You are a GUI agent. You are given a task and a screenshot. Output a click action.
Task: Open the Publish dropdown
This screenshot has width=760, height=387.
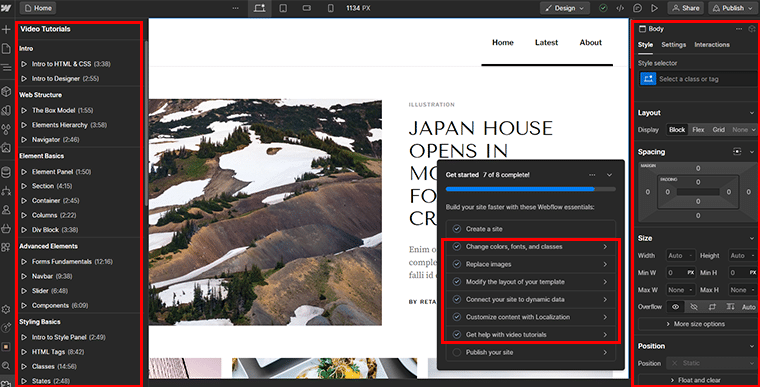point(732,8)
